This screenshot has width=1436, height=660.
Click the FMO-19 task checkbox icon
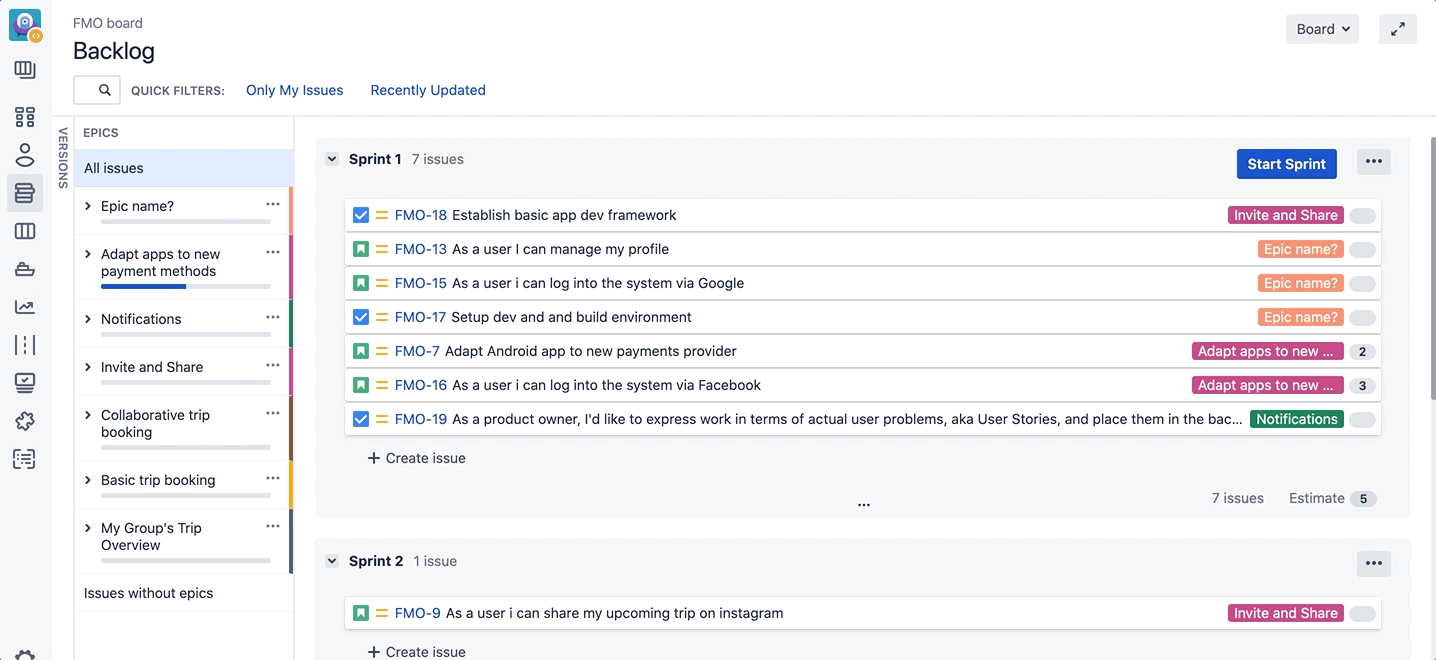coord(361,419)
